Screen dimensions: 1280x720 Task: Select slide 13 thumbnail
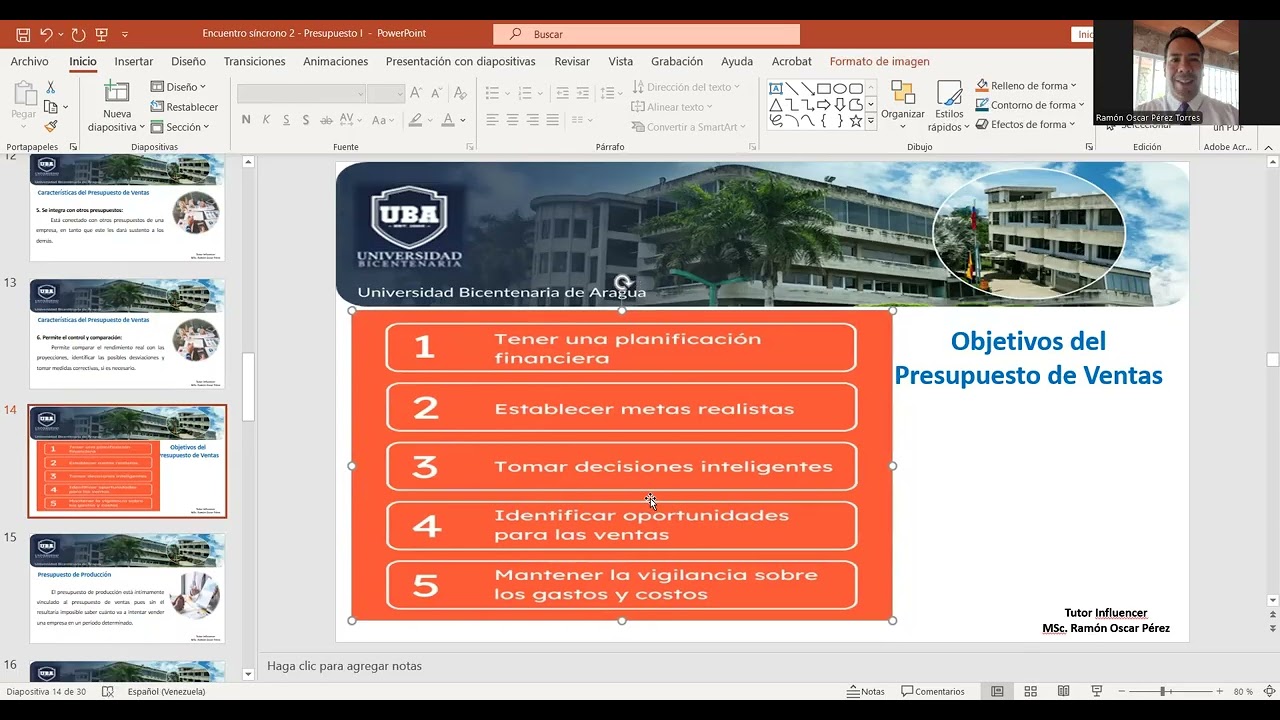click(x=127, y=334)
